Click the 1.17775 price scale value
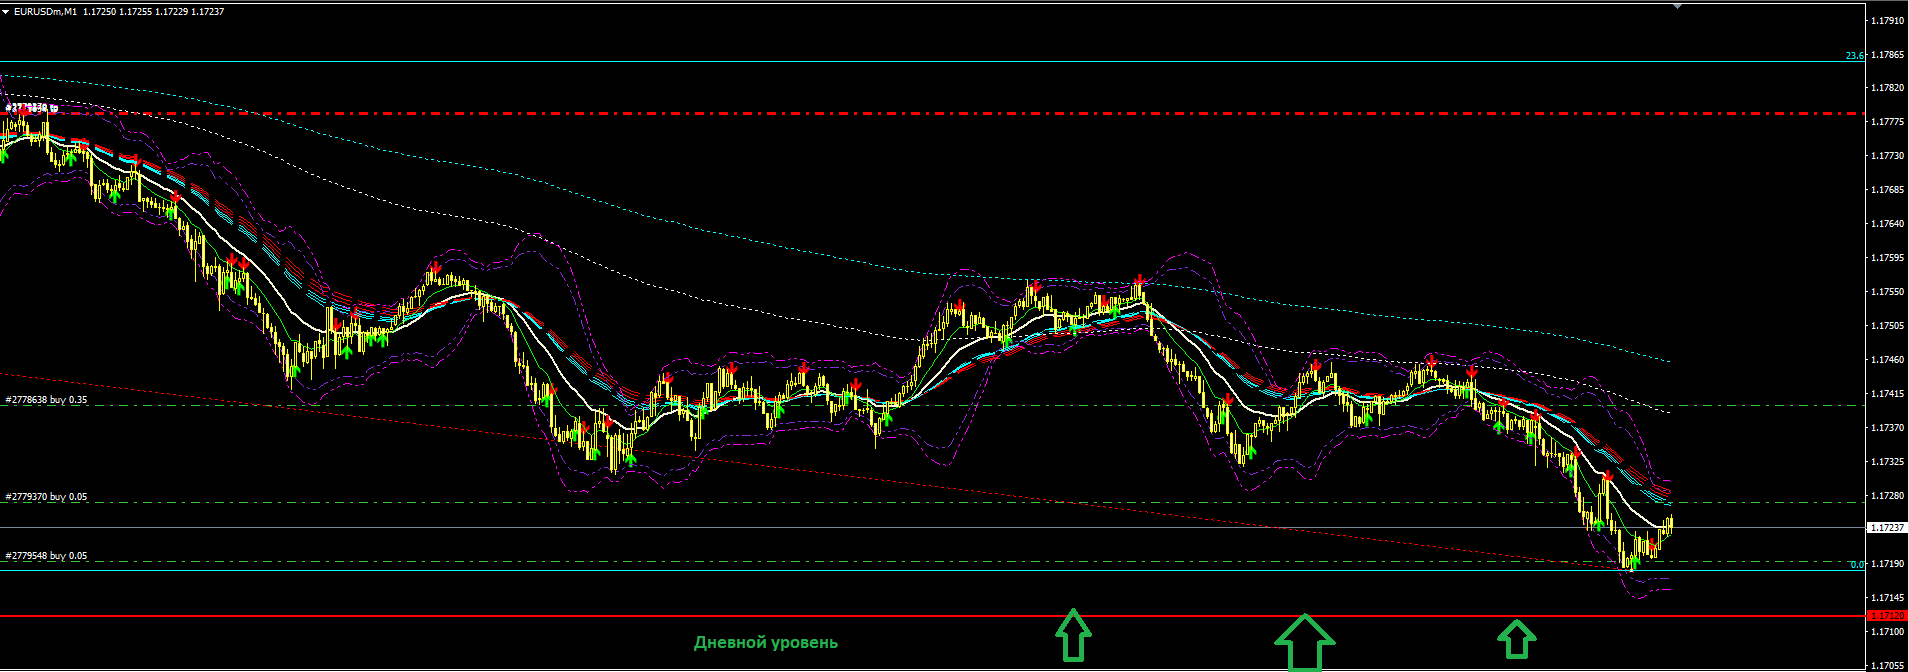1909x672 pixels. pyautogui.click(x=1887, y=122)
